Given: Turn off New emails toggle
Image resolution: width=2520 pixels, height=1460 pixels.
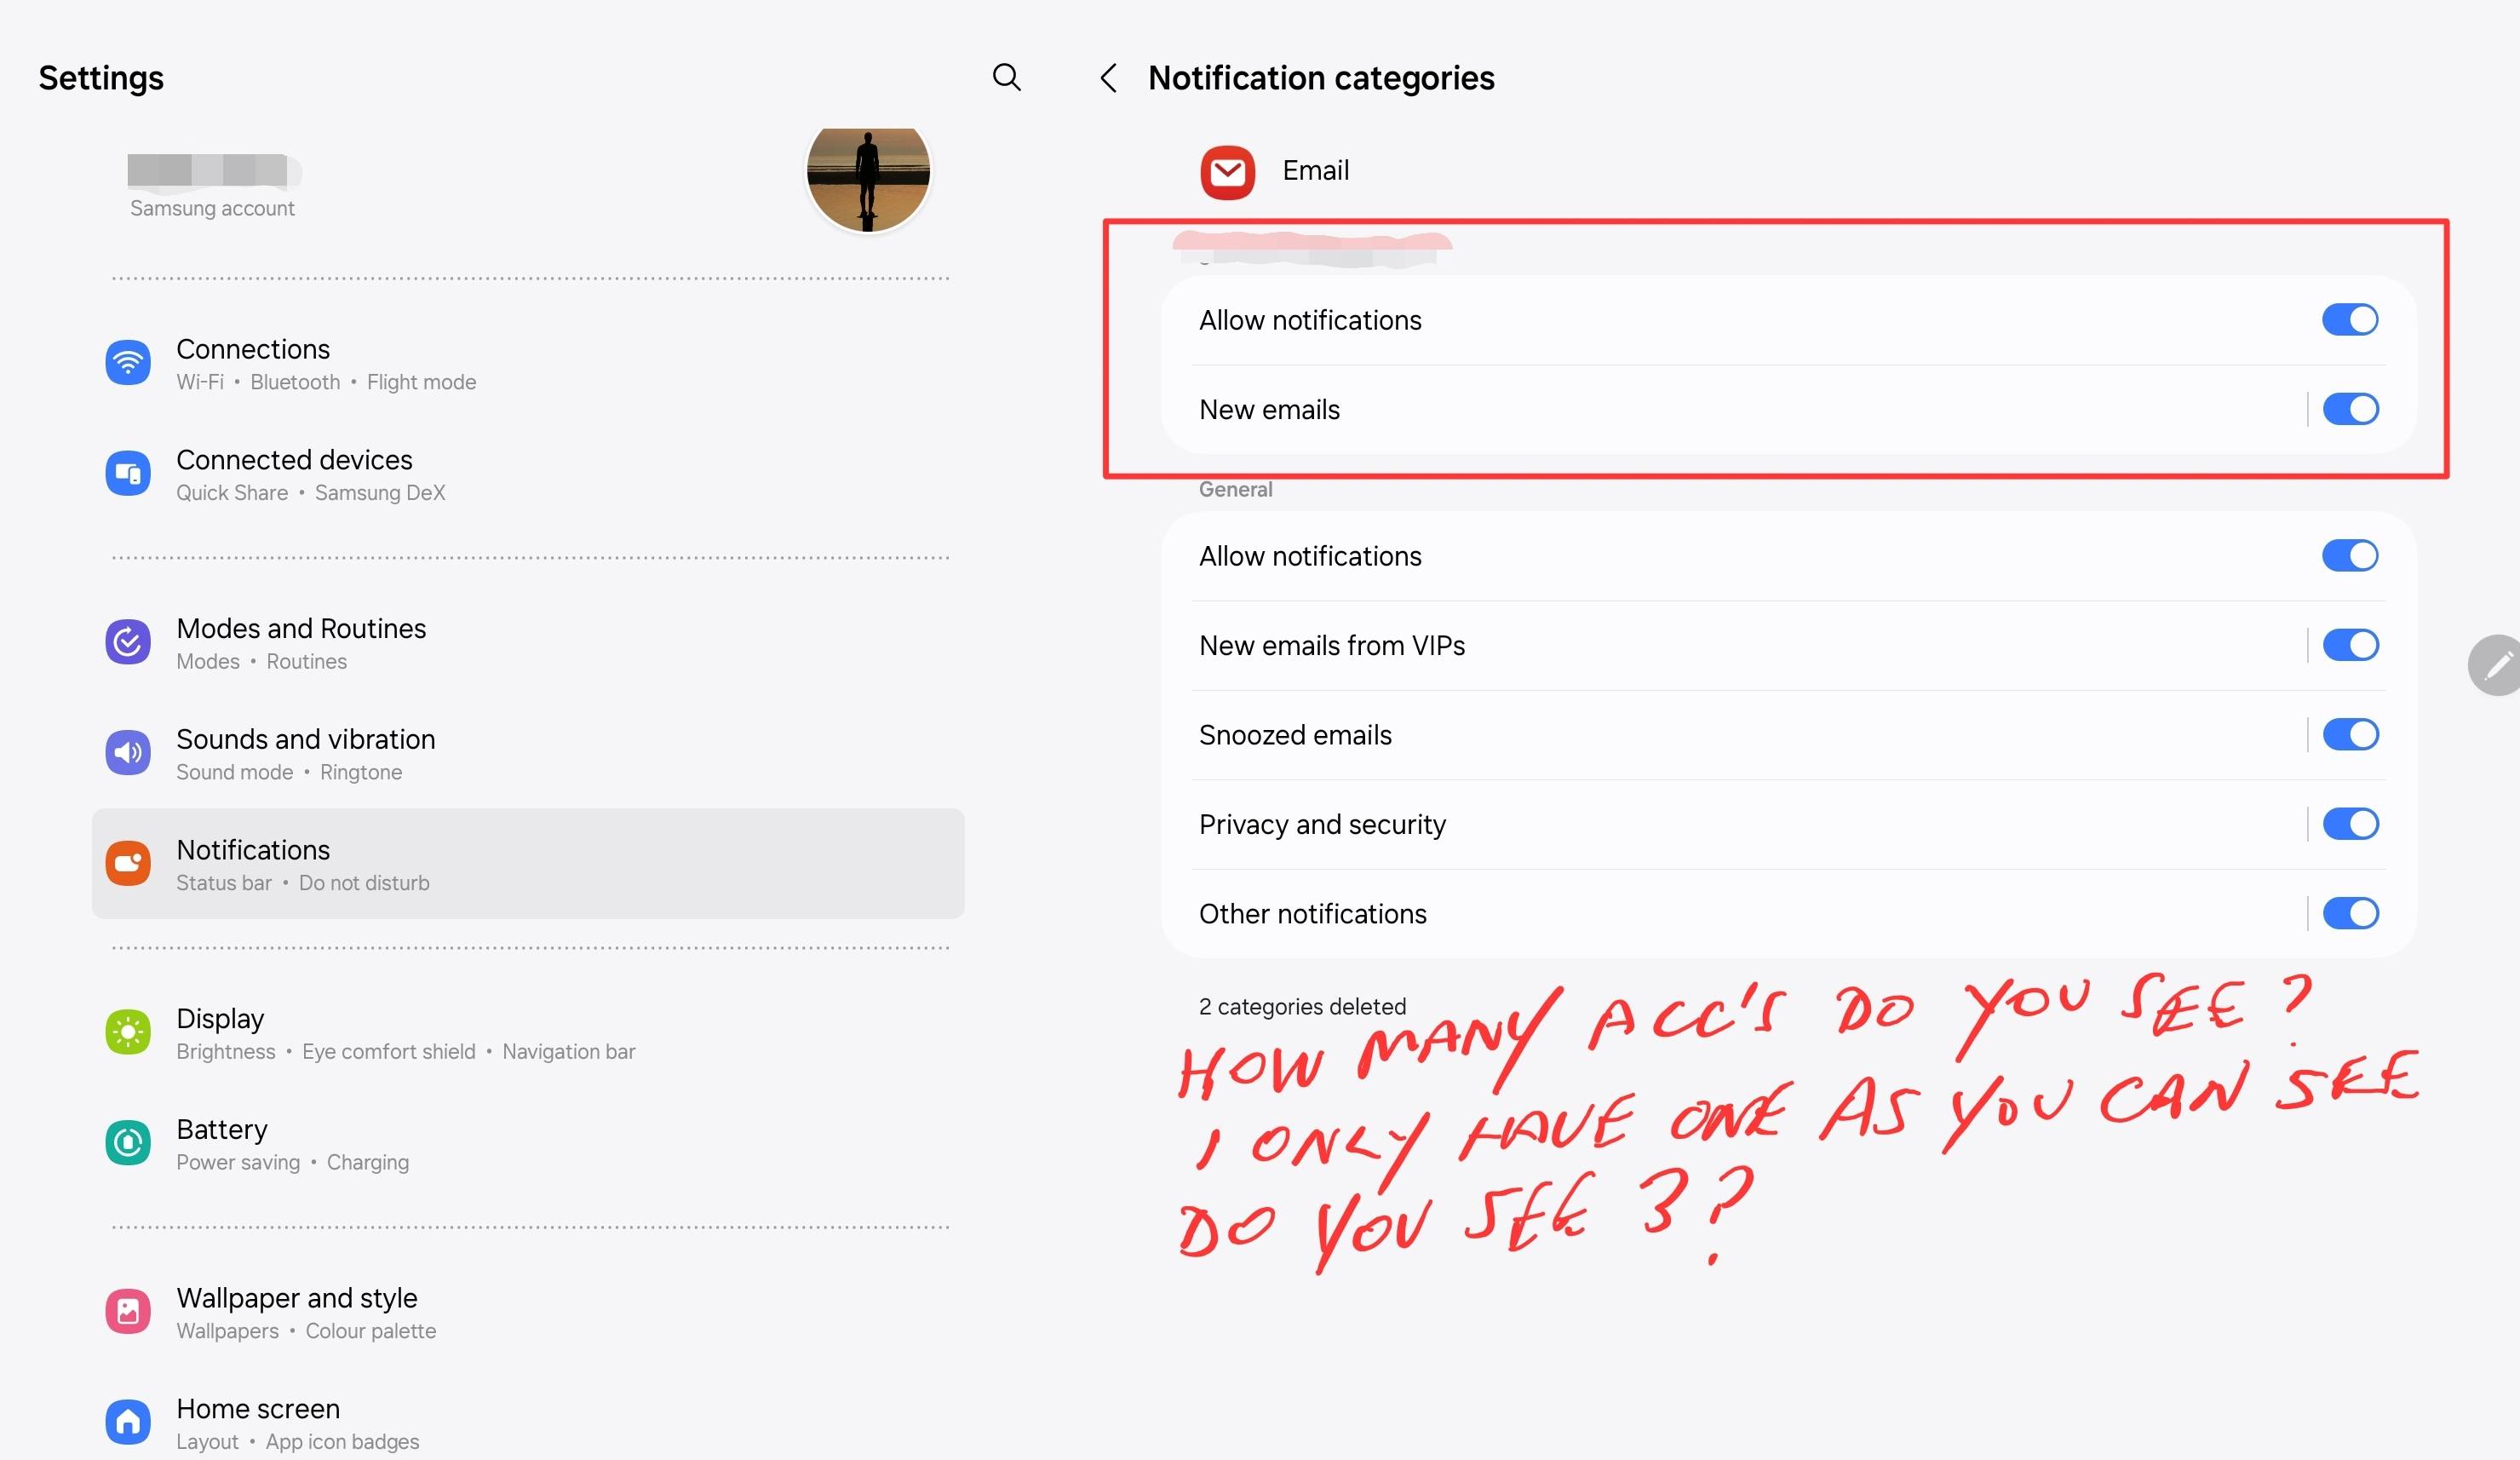Looking at the screenshot, I should [x=2349, y=409].
